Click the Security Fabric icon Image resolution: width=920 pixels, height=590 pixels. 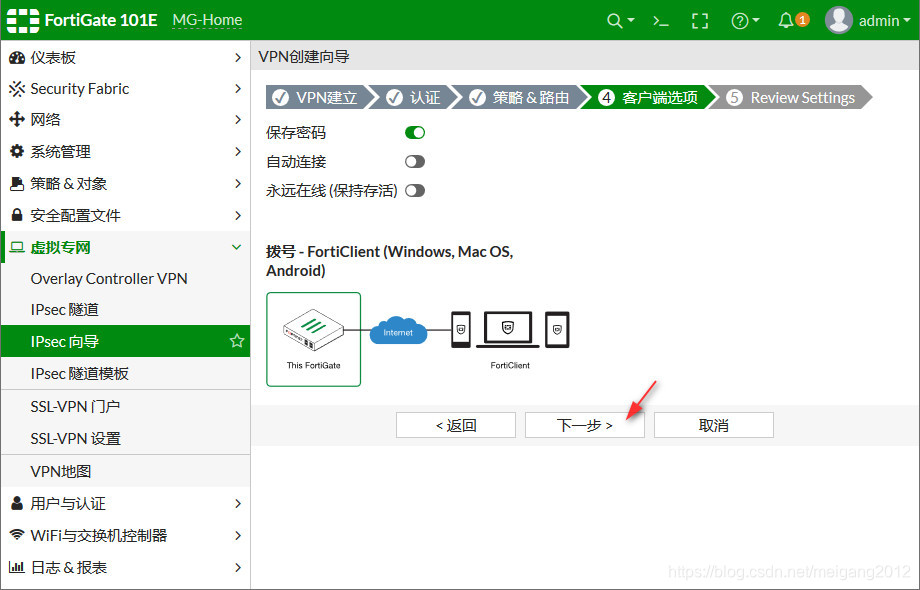(17, 89)
